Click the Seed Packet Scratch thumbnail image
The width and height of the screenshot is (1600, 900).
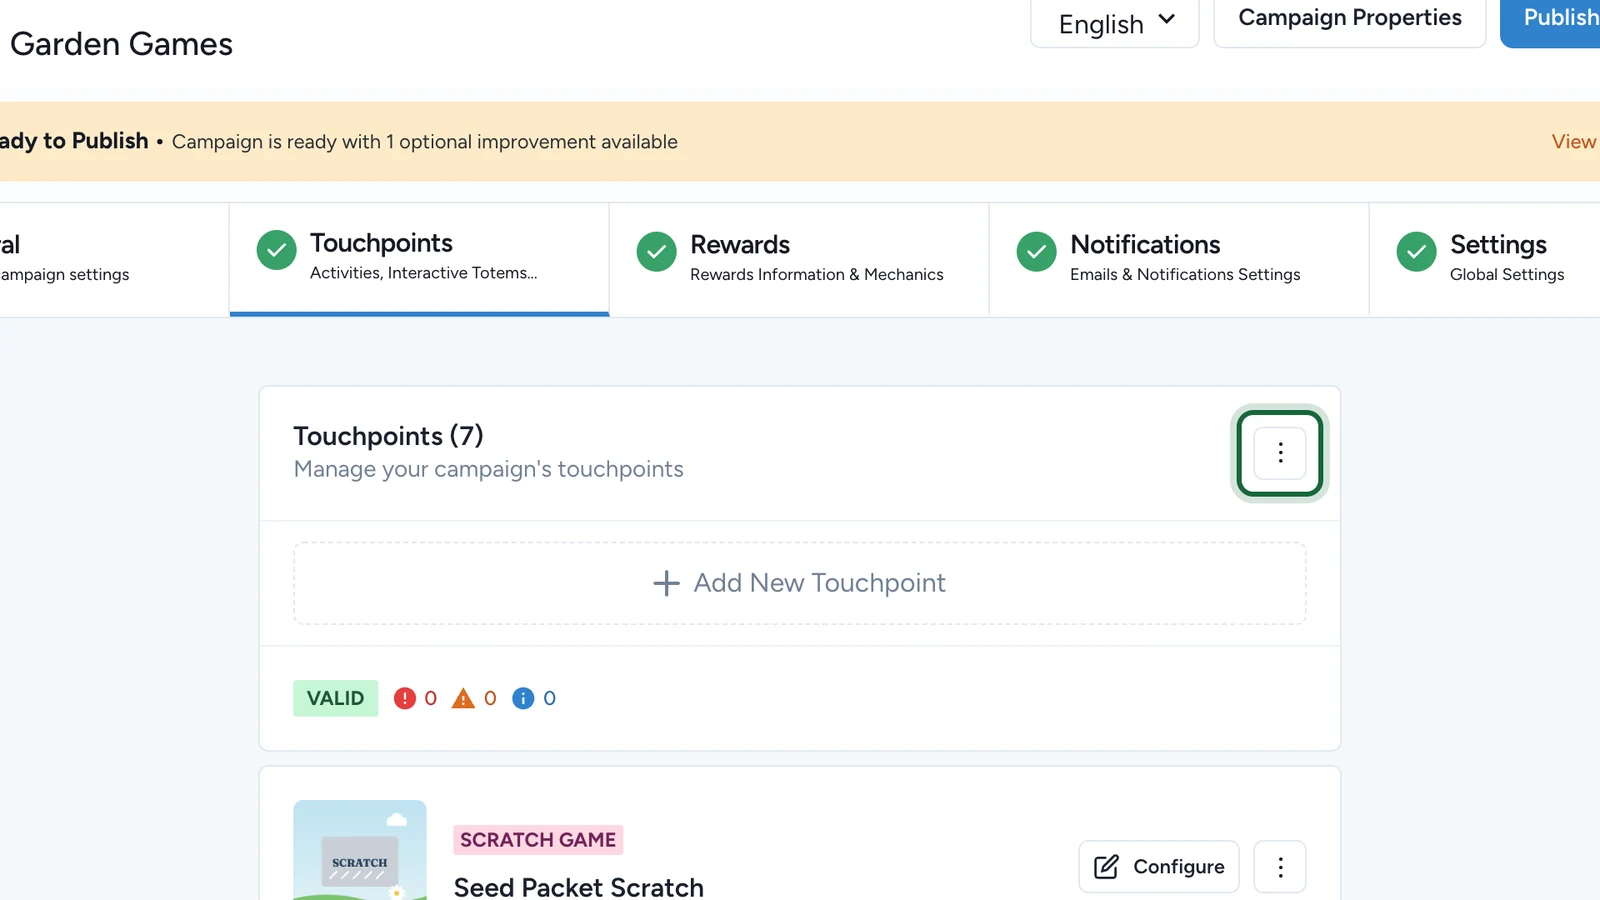point(360,850)
